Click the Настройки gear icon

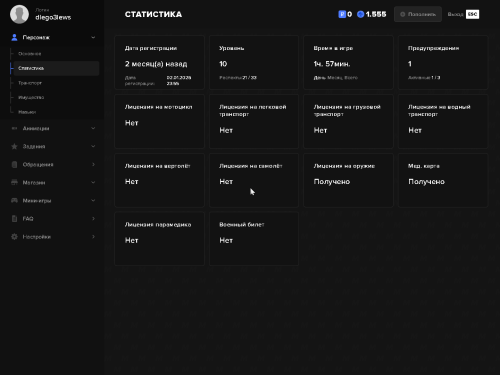(x=14, y=237)
